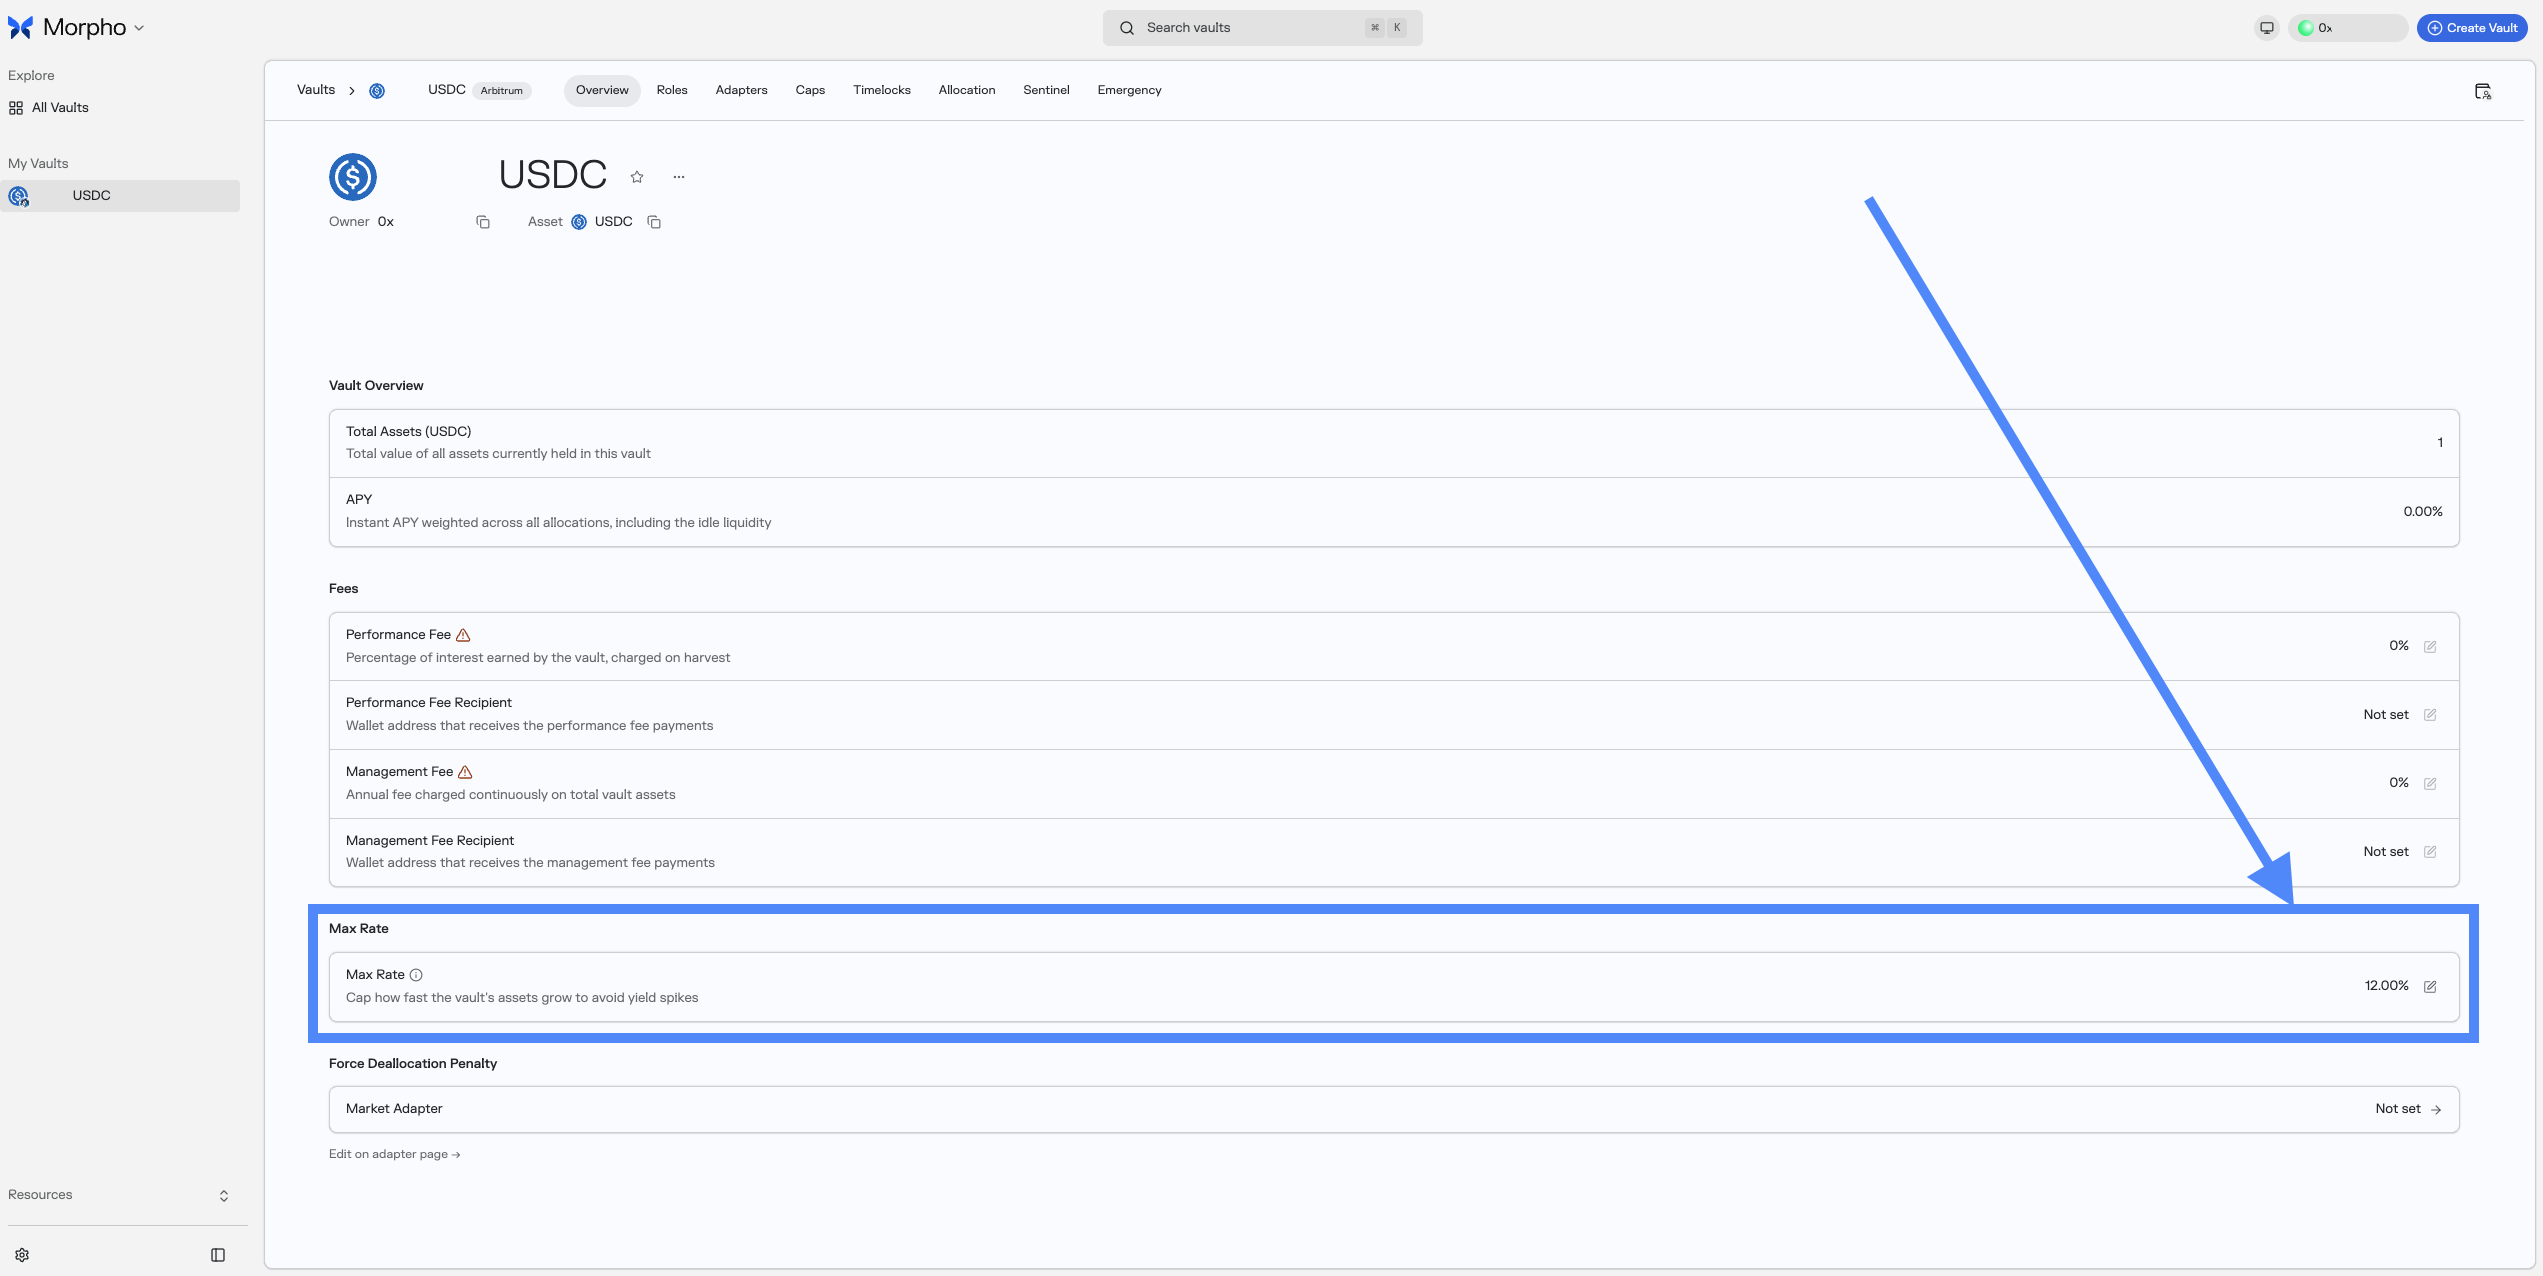This screenshot has width=2543, height=1276.
Task: Open All Vaults in sidebar
Action: pyautogui.click(x=60, y=108)
